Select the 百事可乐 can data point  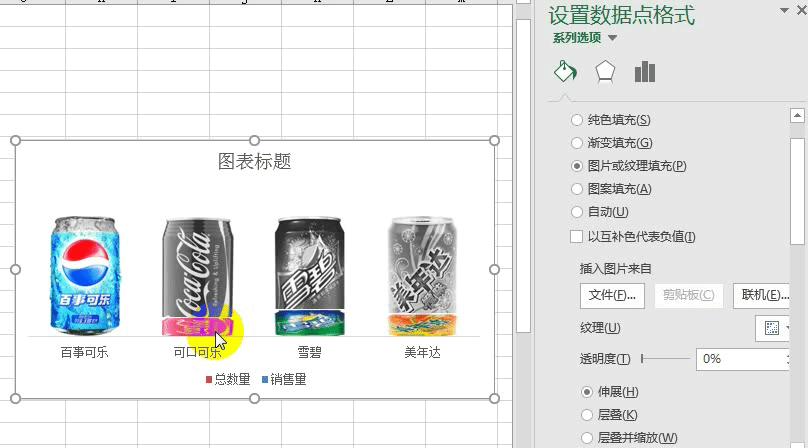pyautogui.click(x=85, y=276)
